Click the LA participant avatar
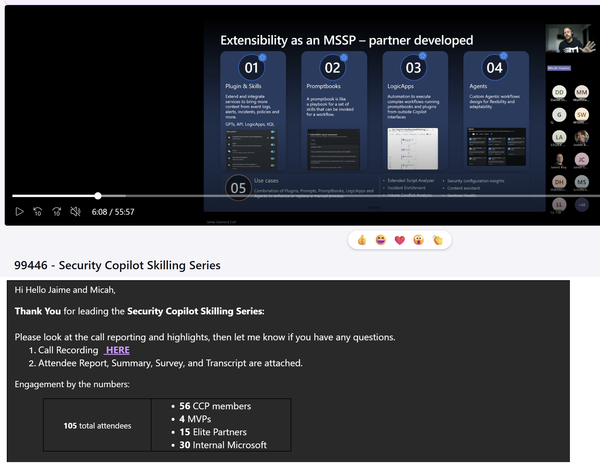The height and width of the screenshot is (466, 600). tap(559, 137)
